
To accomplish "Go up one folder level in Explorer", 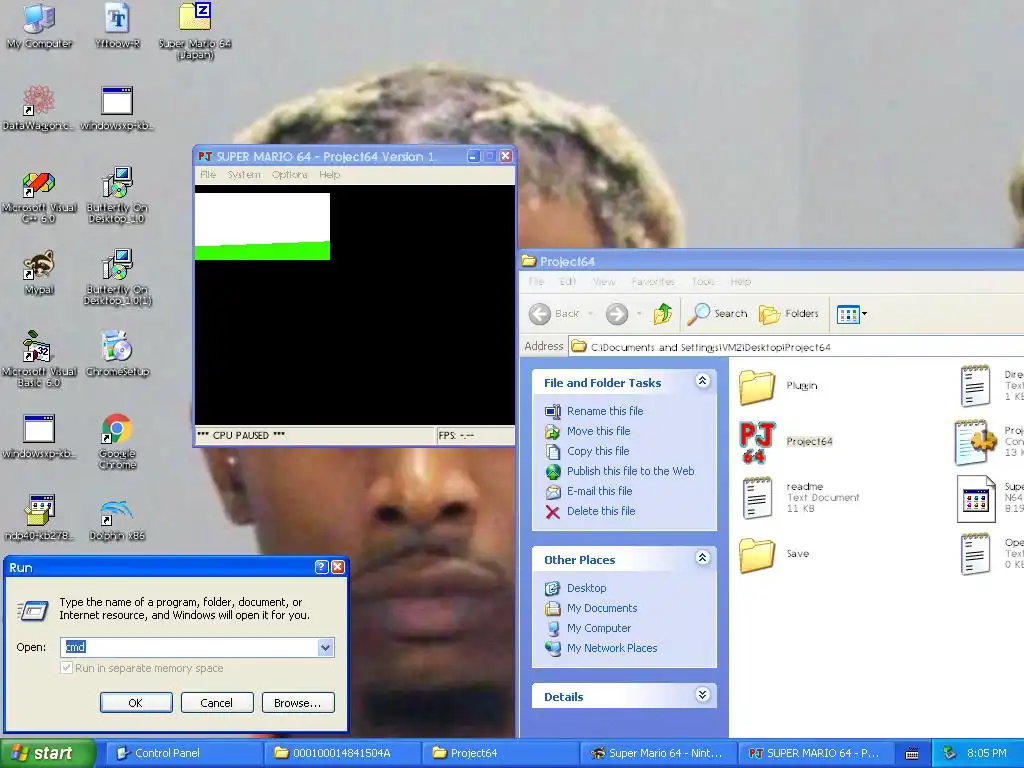I will pyautogui.click(x=662, y=314).
